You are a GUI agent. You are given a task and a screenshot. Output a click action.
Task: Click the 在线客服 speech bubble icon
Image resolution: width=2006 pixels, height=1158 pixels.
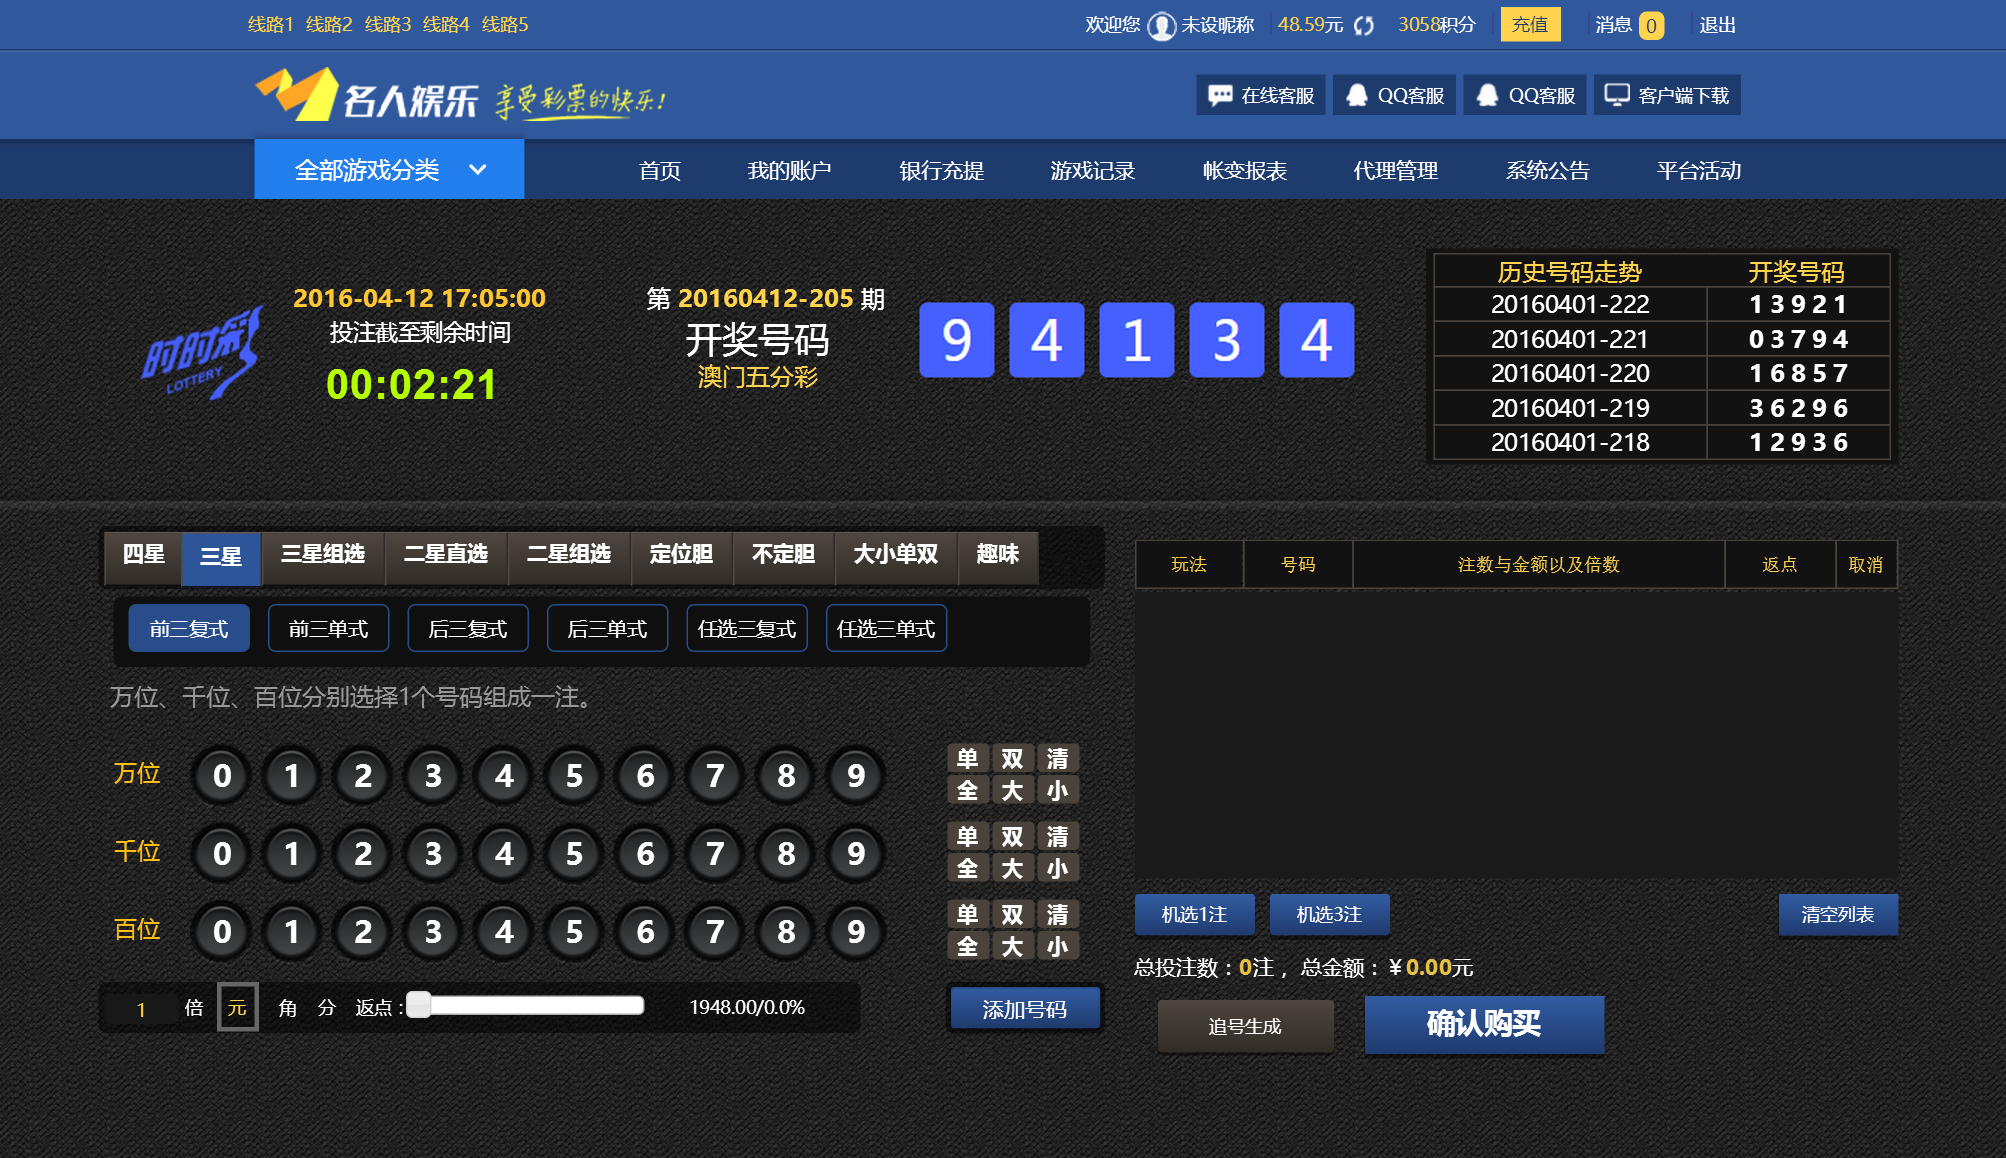(1219, 95)
